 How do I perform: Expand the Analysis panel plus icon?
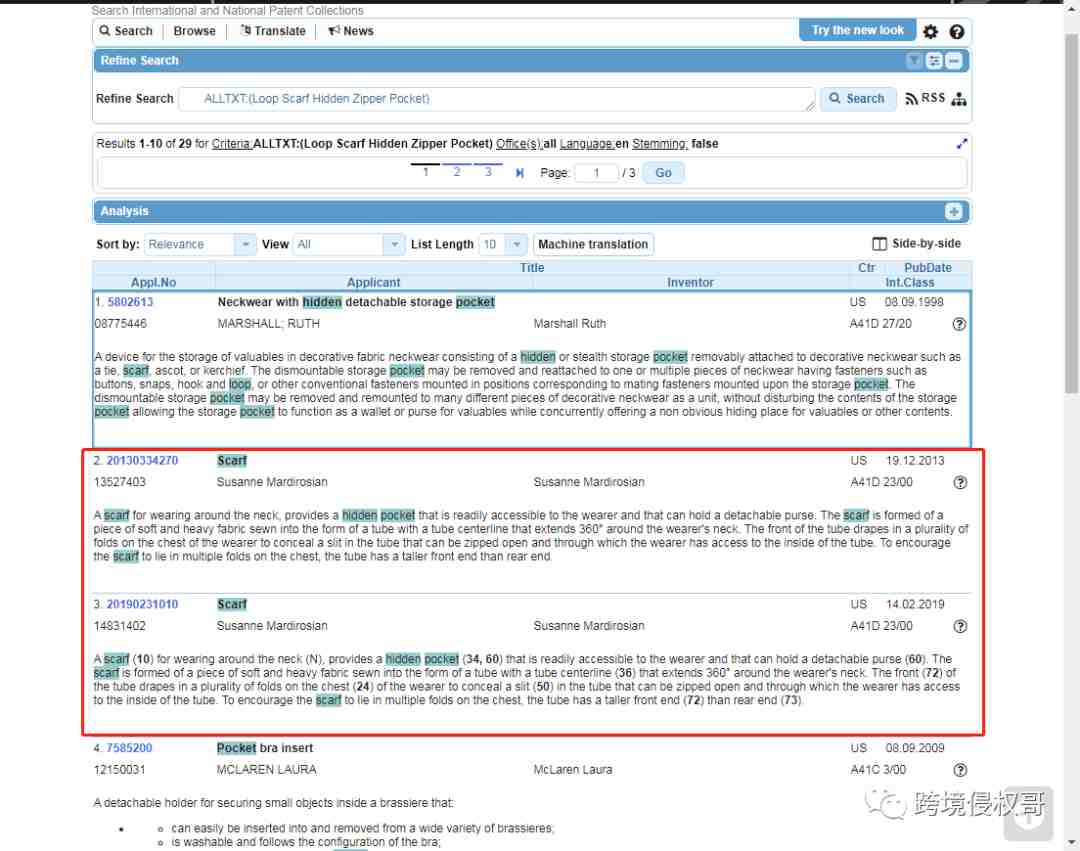[x=953, y=211]
